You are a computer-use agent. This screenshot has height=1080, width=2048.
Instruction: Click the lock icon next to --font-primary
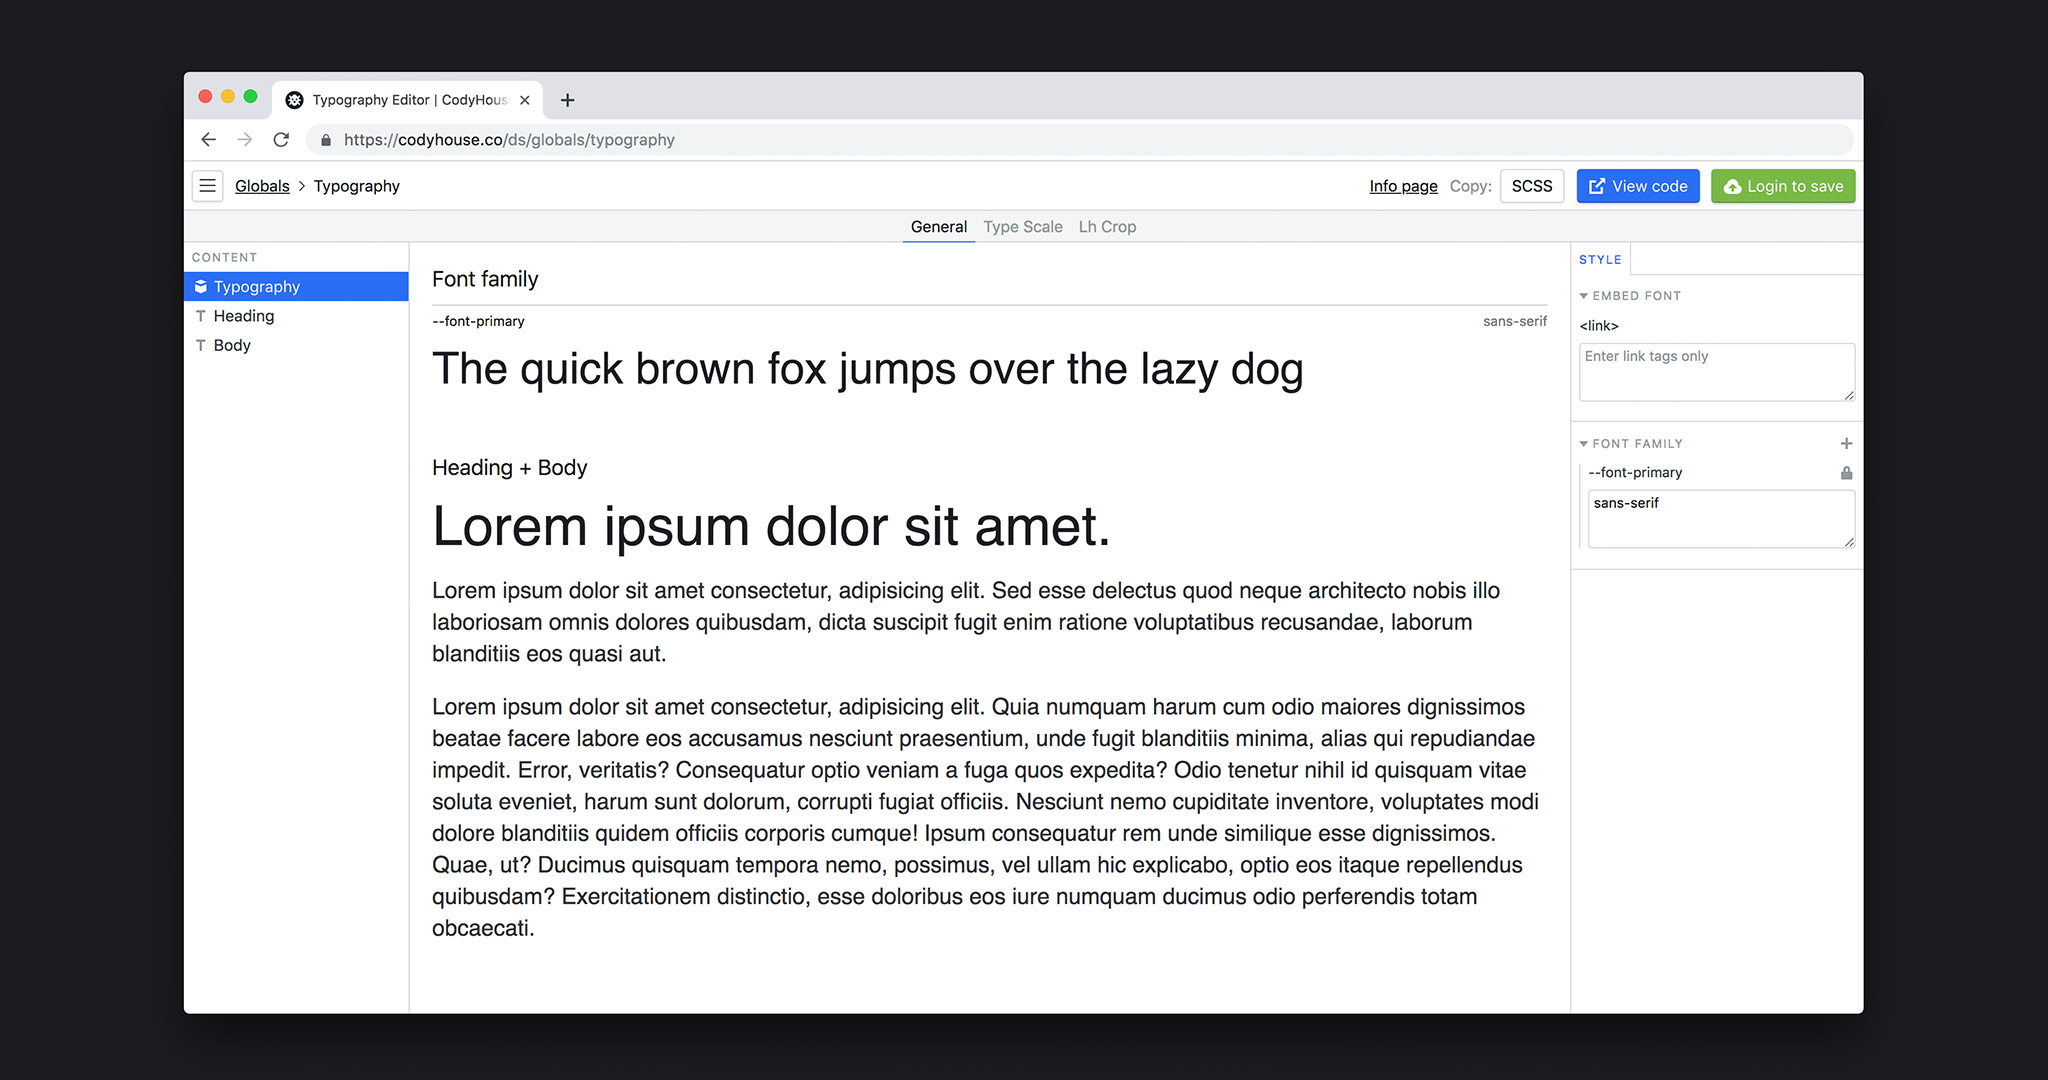pyautogui.click(x=1845, y=472)
